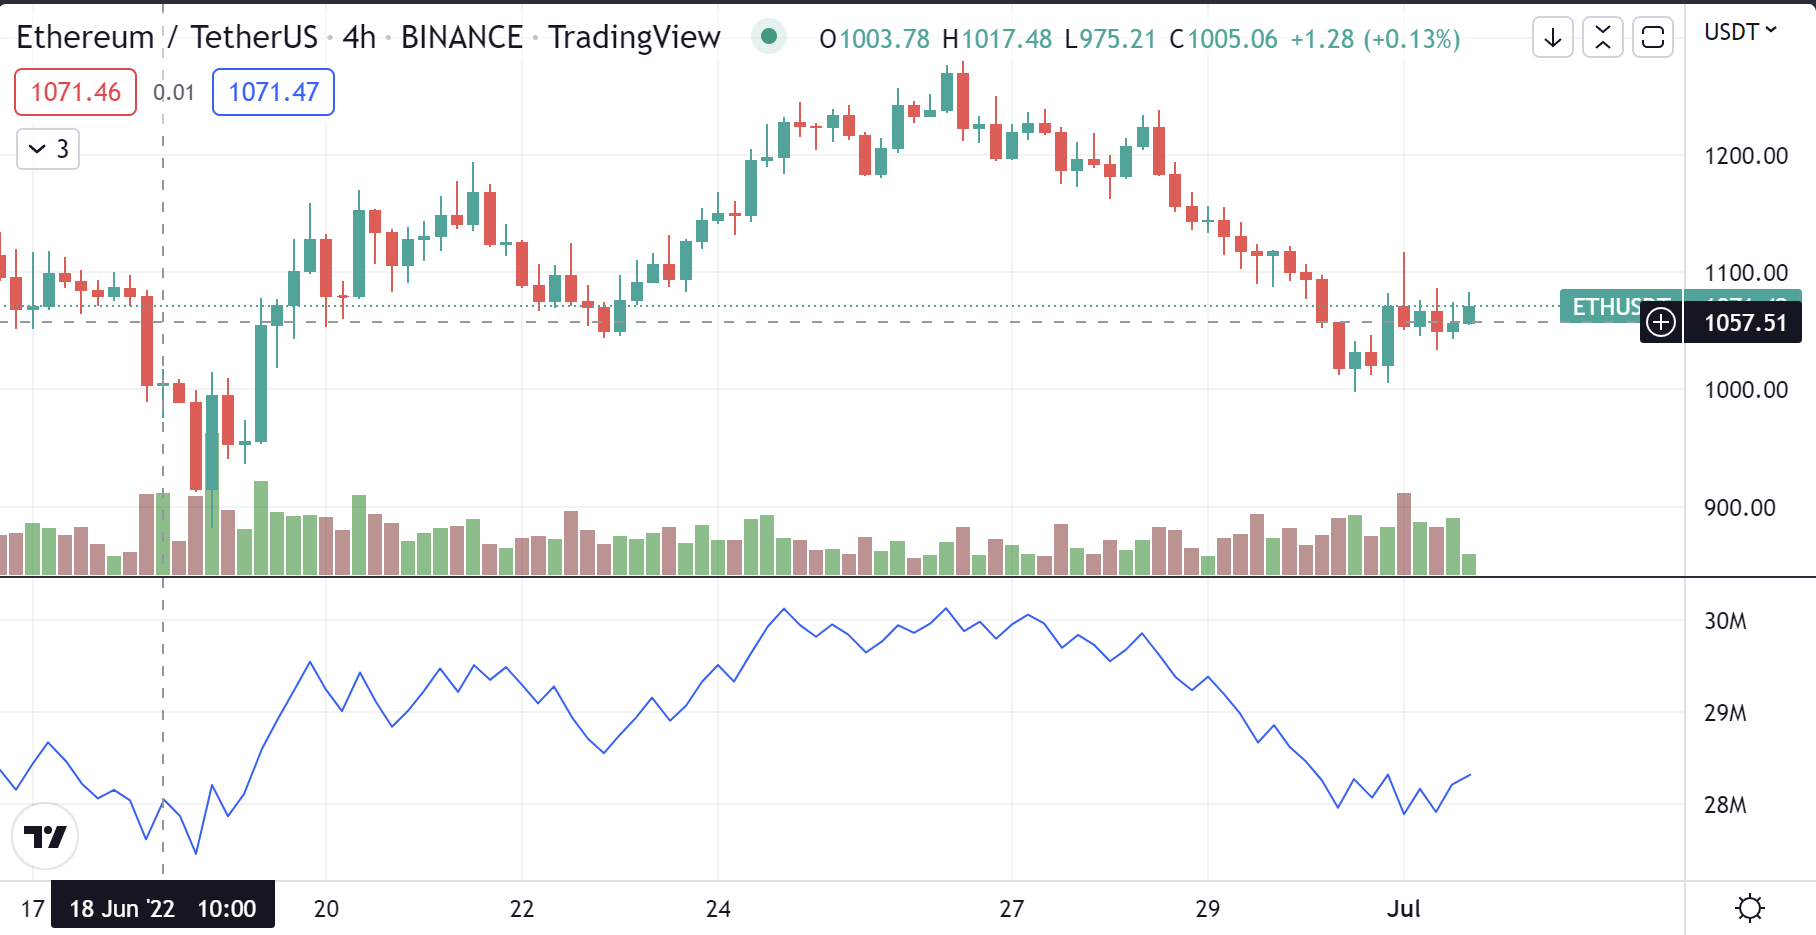
Task: Click the Ethereum / TetherUS symbol title
Action: tap(167, 37)
